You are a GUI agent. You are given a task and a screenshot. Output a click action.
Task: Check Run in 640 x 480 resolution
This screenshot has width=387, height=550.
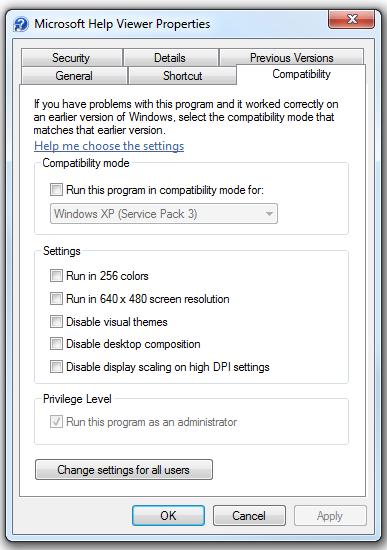56,299
